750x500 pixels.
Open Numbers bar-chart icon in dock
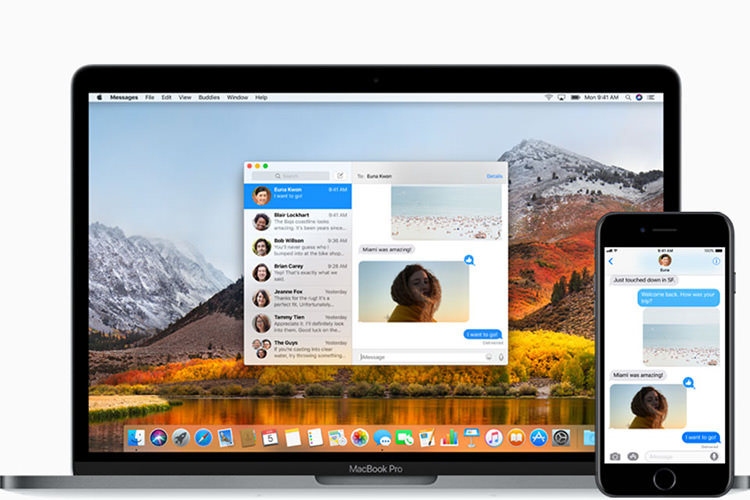click(449, 437)
